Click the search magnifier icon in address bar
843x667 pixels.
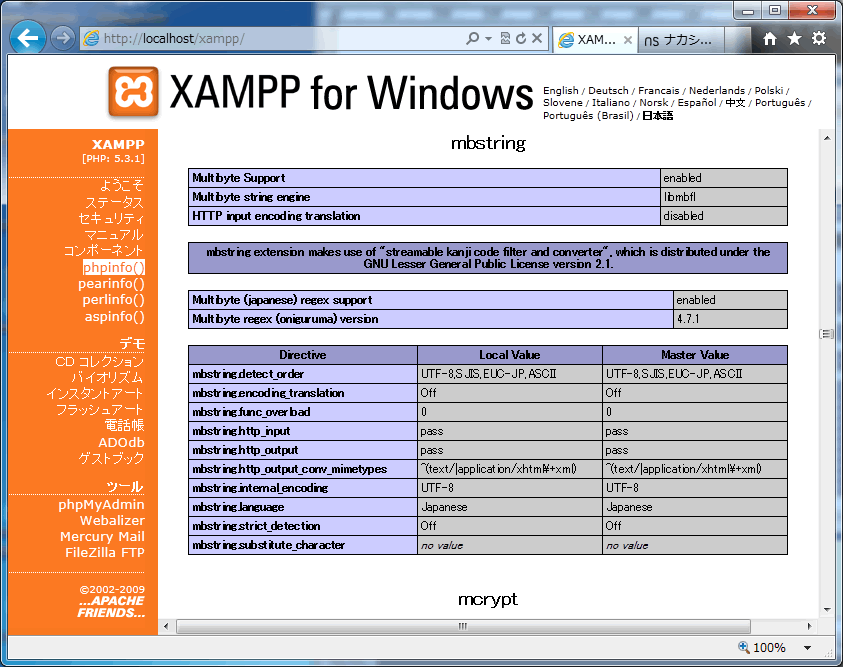(472, 39)
